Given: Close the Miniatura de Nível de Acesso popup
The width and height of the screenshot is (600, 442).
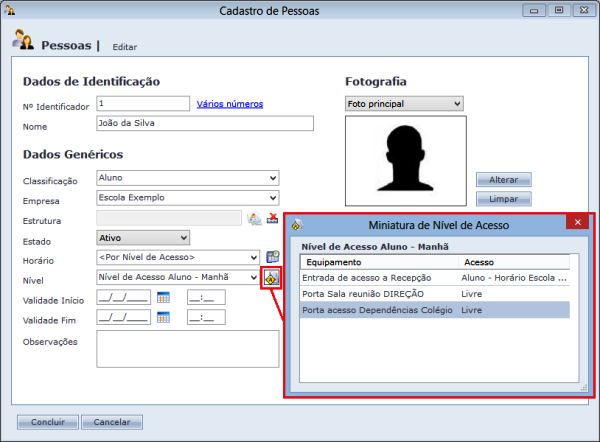Looking at the screenshot, I should point(575,225).
